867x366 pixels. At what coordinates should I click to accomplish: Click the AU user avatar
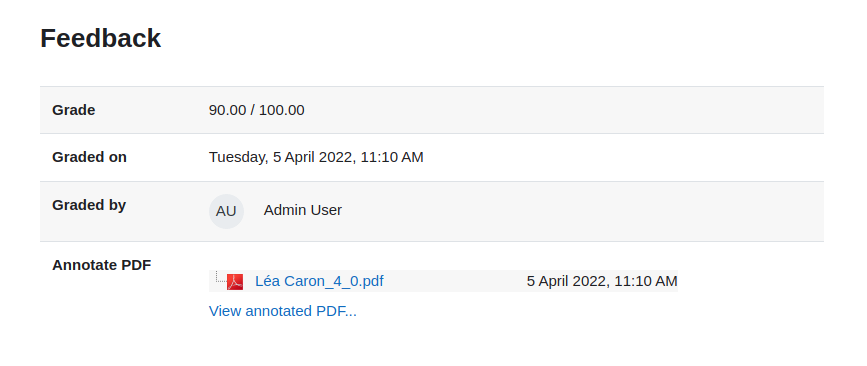pyautogui.click(x=226, y=211)
